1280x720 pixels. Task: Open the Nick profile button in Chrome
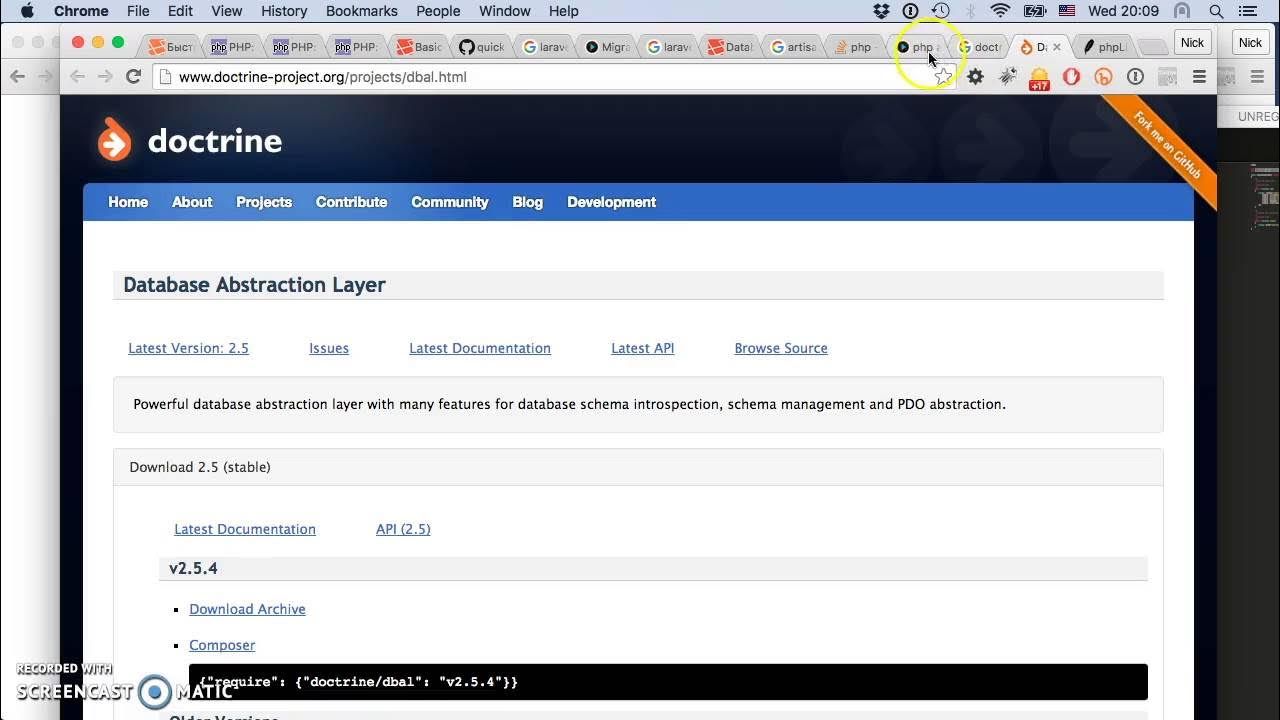coord(1192,43)
